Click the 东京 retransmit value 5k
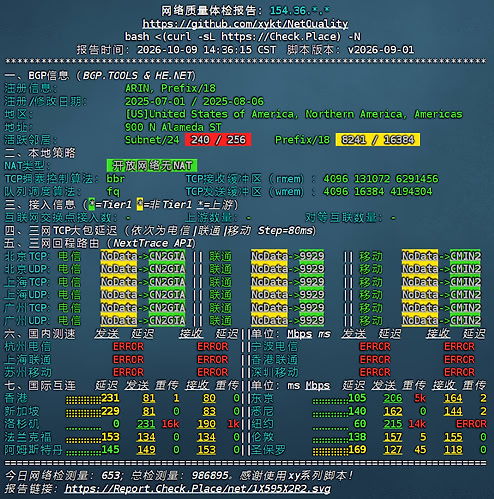This screenshot has width=494, height=499. 420,398
